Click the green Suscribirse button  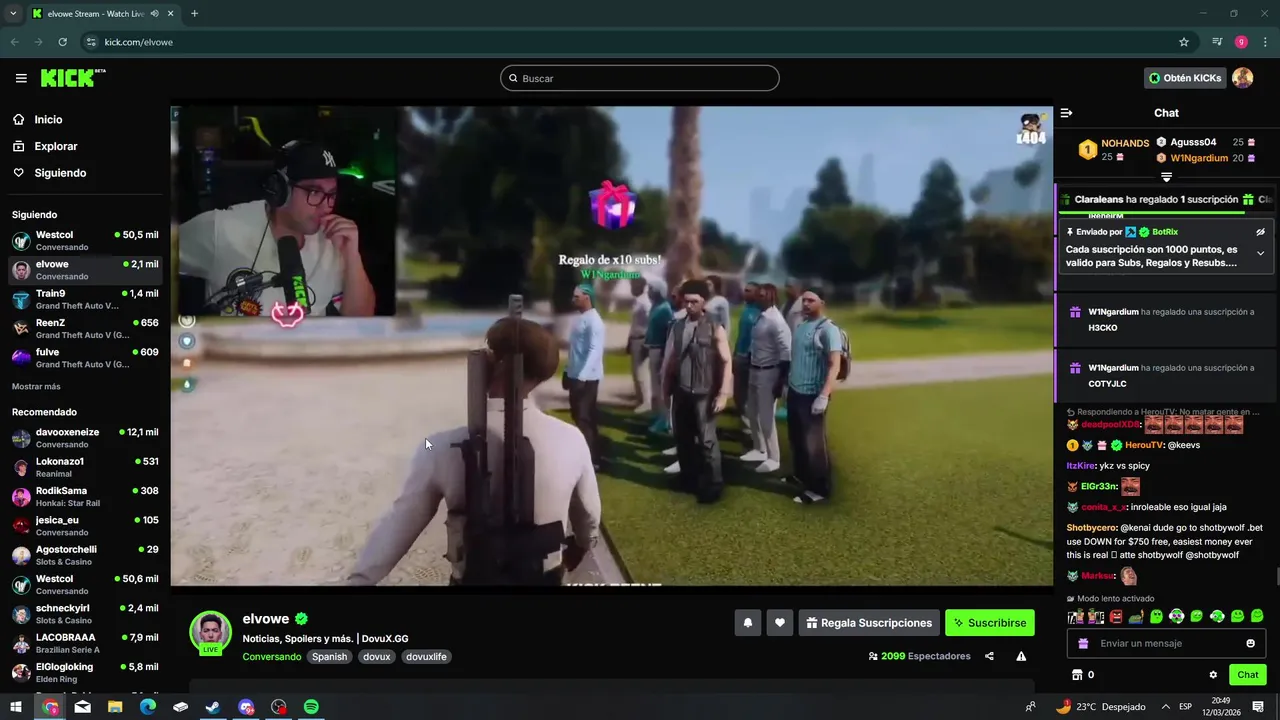(990, 623)
